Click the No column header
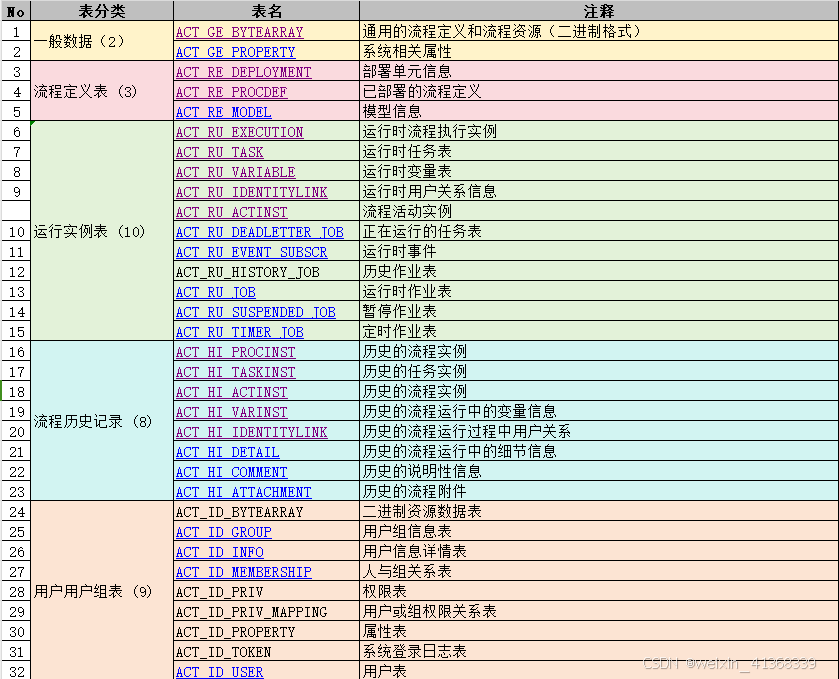 16,11
